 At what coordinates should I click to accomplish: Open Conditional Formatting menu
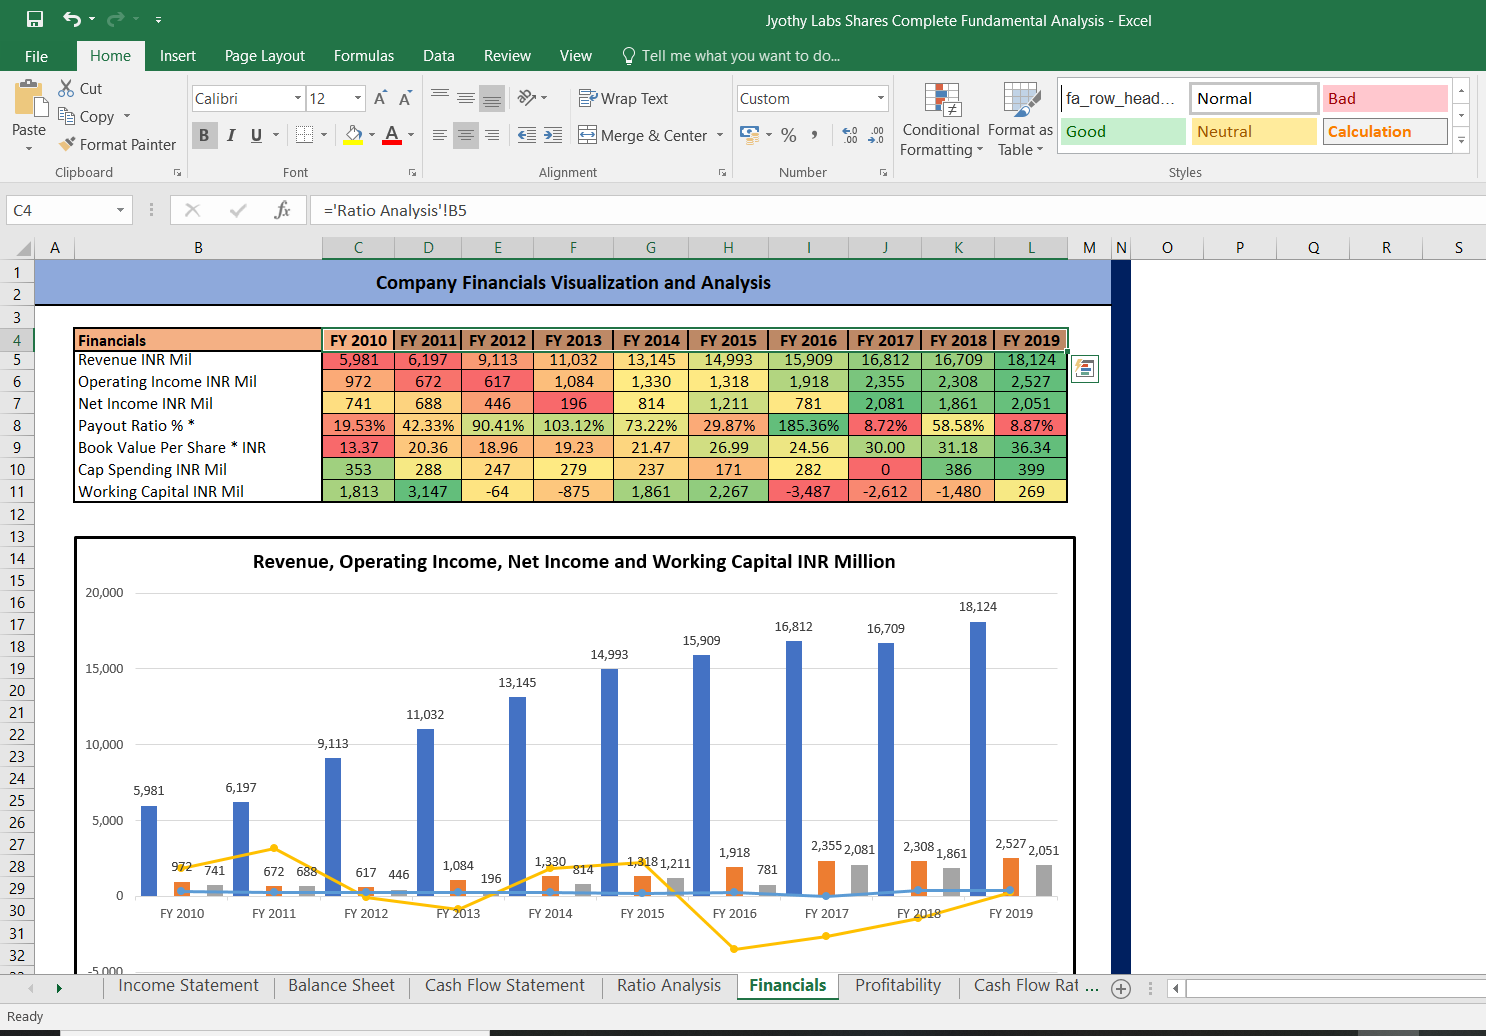(x=941, y=119)
